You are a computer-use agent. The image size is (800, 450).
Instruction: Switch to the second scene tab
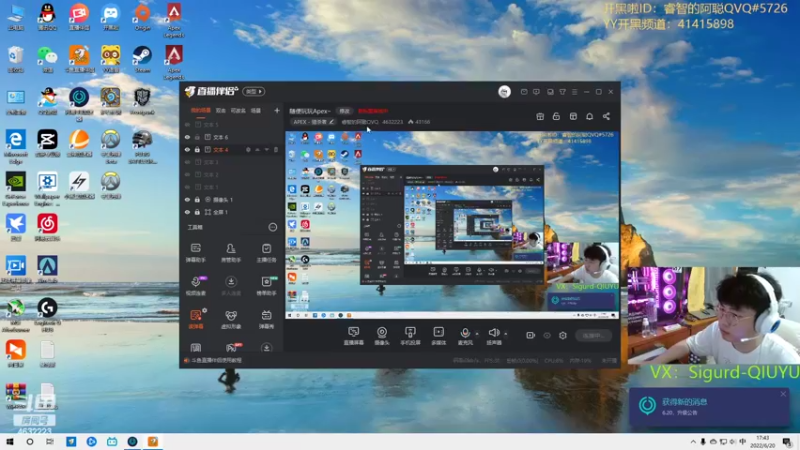[x=220, y=110]
